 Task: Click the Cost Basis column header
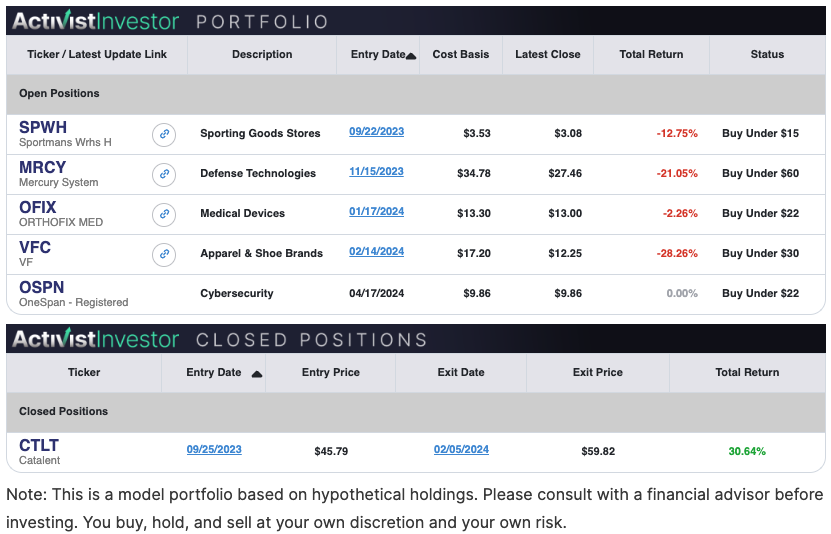click(461, 54)
